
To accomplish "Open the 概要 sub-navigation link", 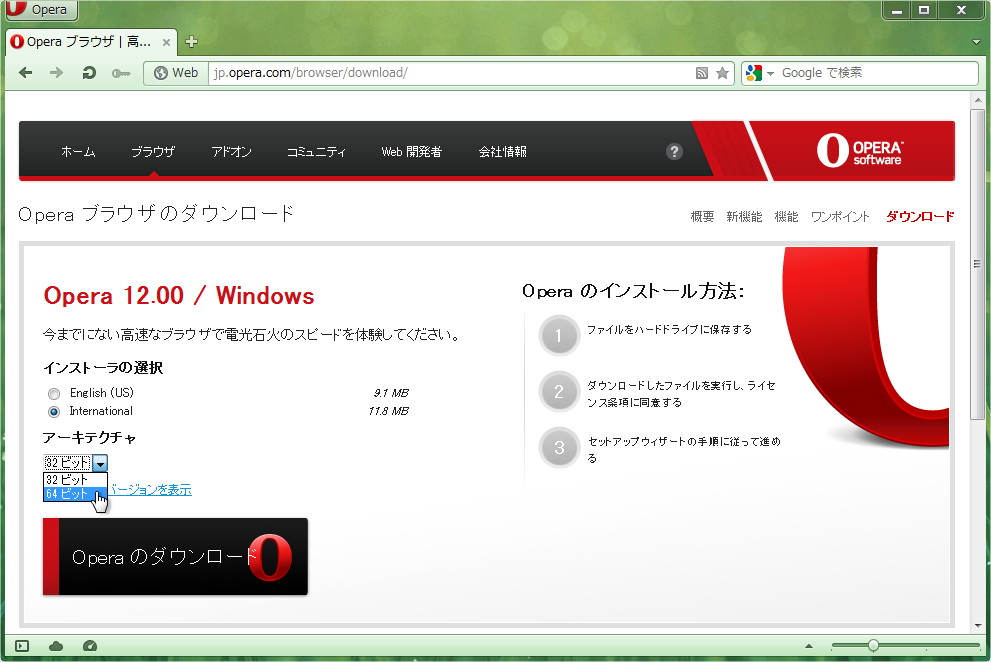I will tap(702, 217).
